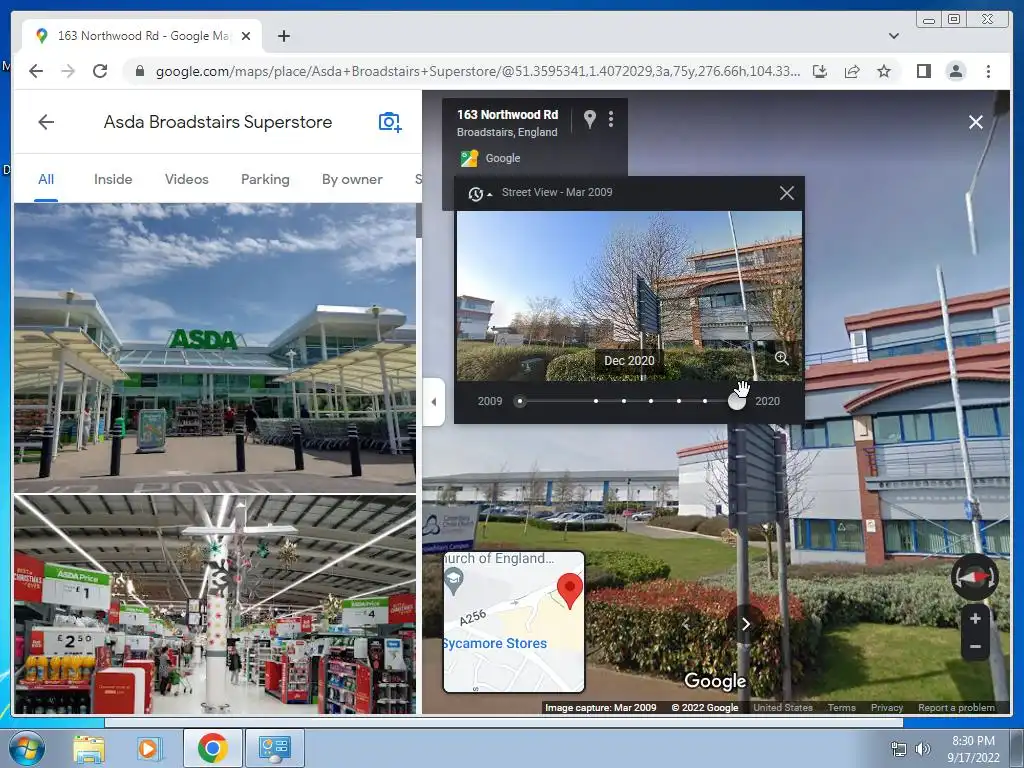The height and width of the screenshot is (768, 1024).
Task: Open Windows Media Player from the taskbar
Action: coord(148,748)
